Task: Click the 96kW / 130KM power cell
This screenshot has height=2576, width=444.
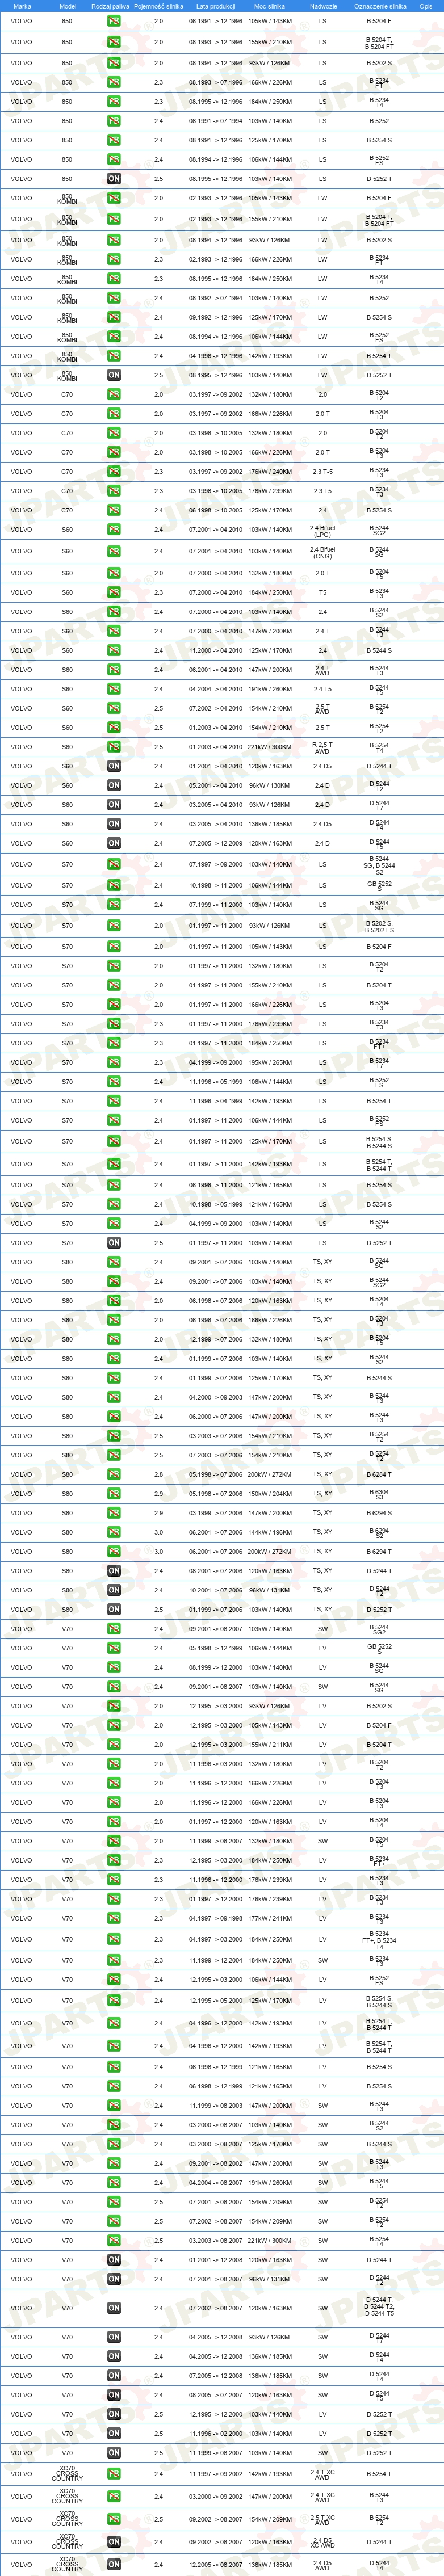Action: (x=270, y=785)
